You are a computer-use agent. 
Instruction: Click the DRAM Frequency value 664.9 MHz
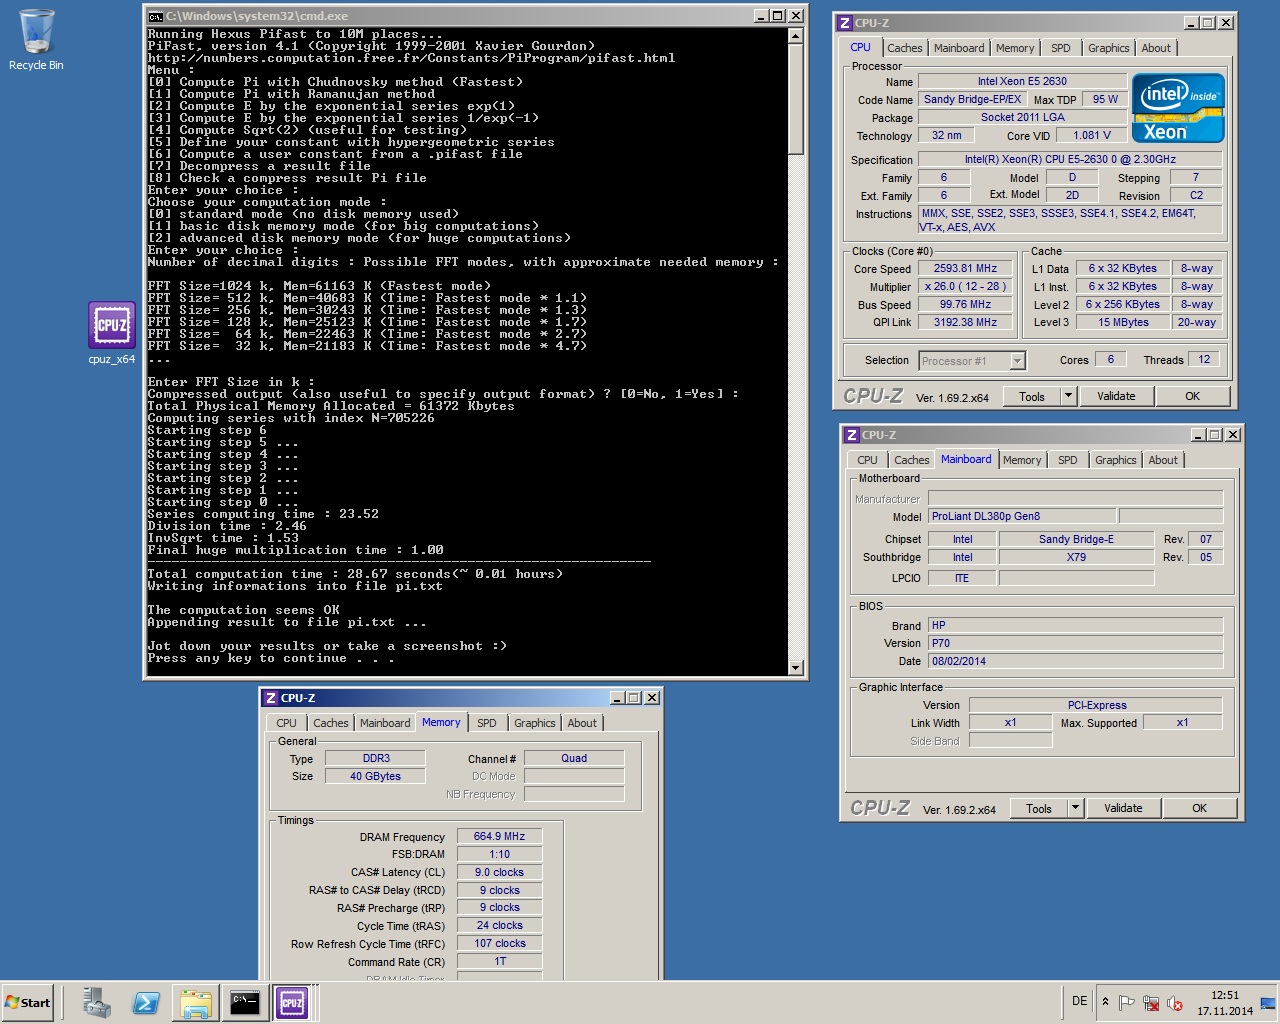click(x=499, y=836)
